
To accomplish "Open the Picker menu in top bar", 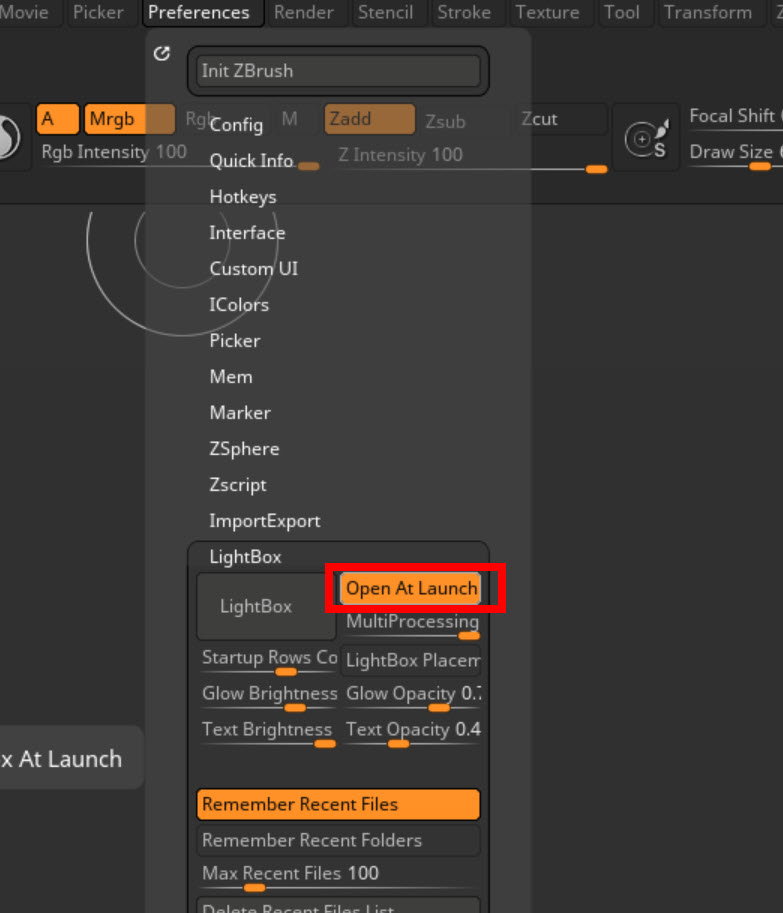I will 98,12.
